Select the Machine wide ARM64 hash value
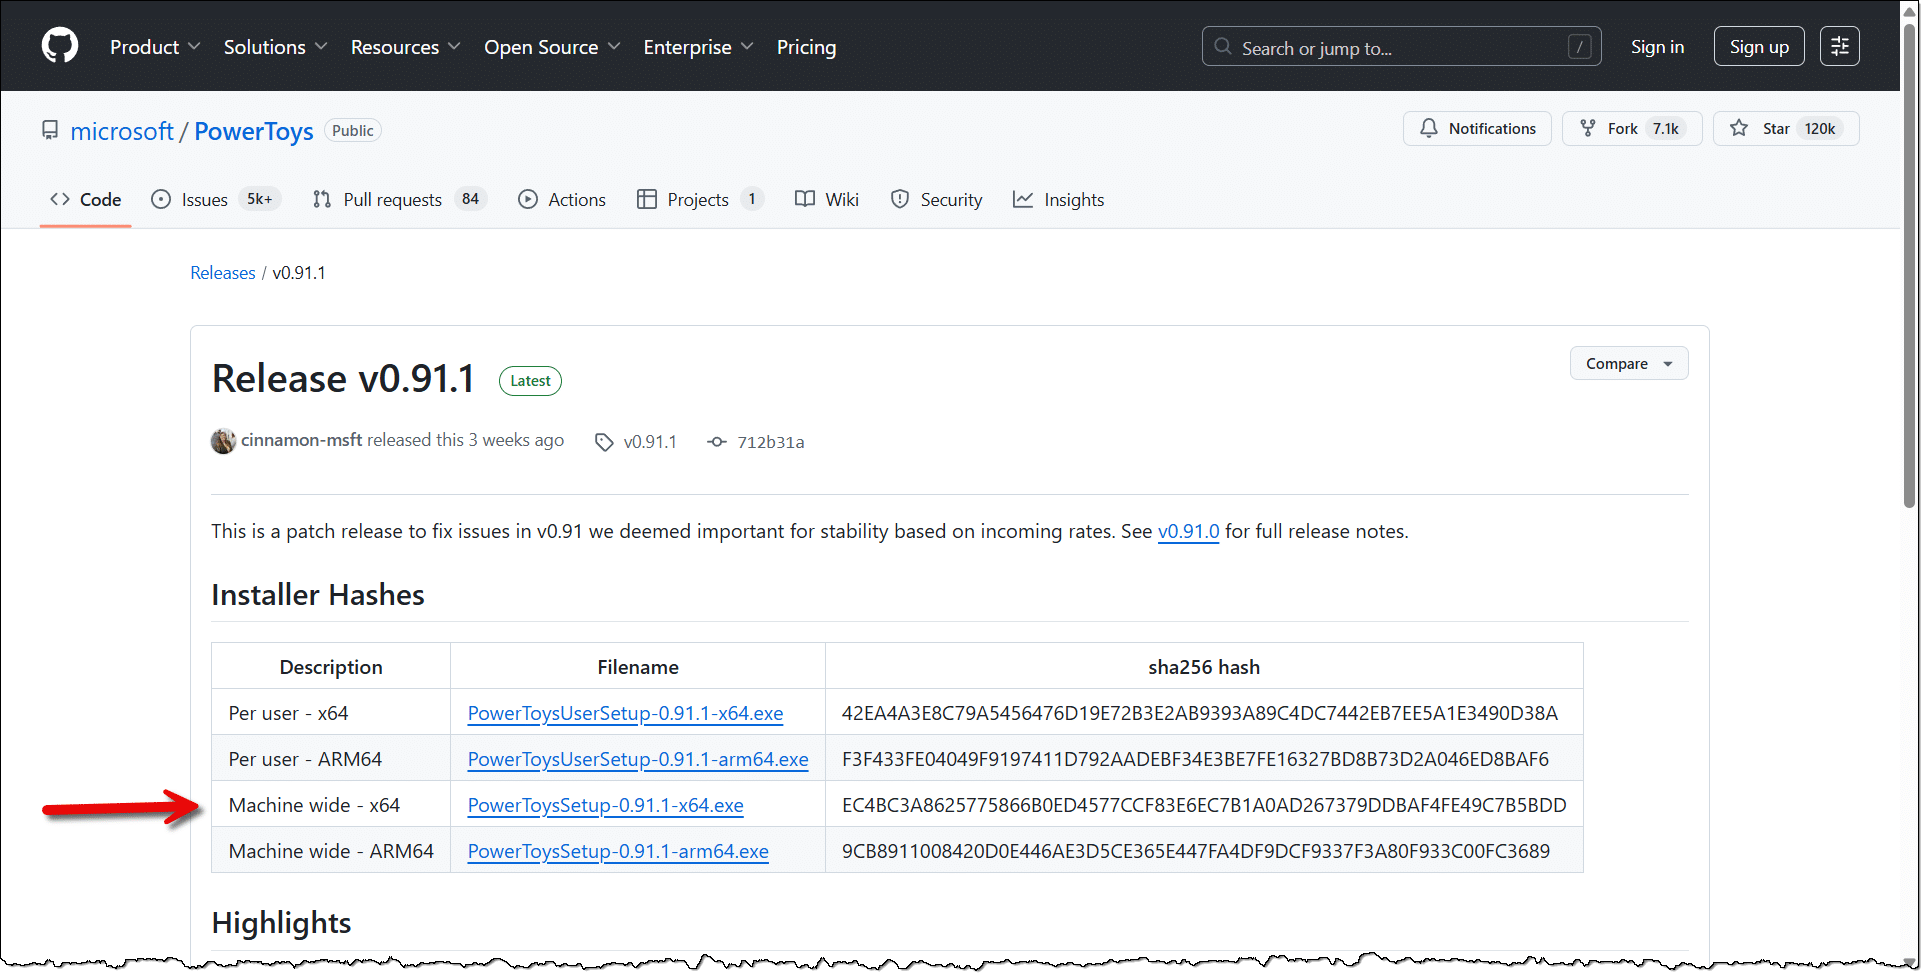The image size is (1924, 977). click(x=1195, y=851)
